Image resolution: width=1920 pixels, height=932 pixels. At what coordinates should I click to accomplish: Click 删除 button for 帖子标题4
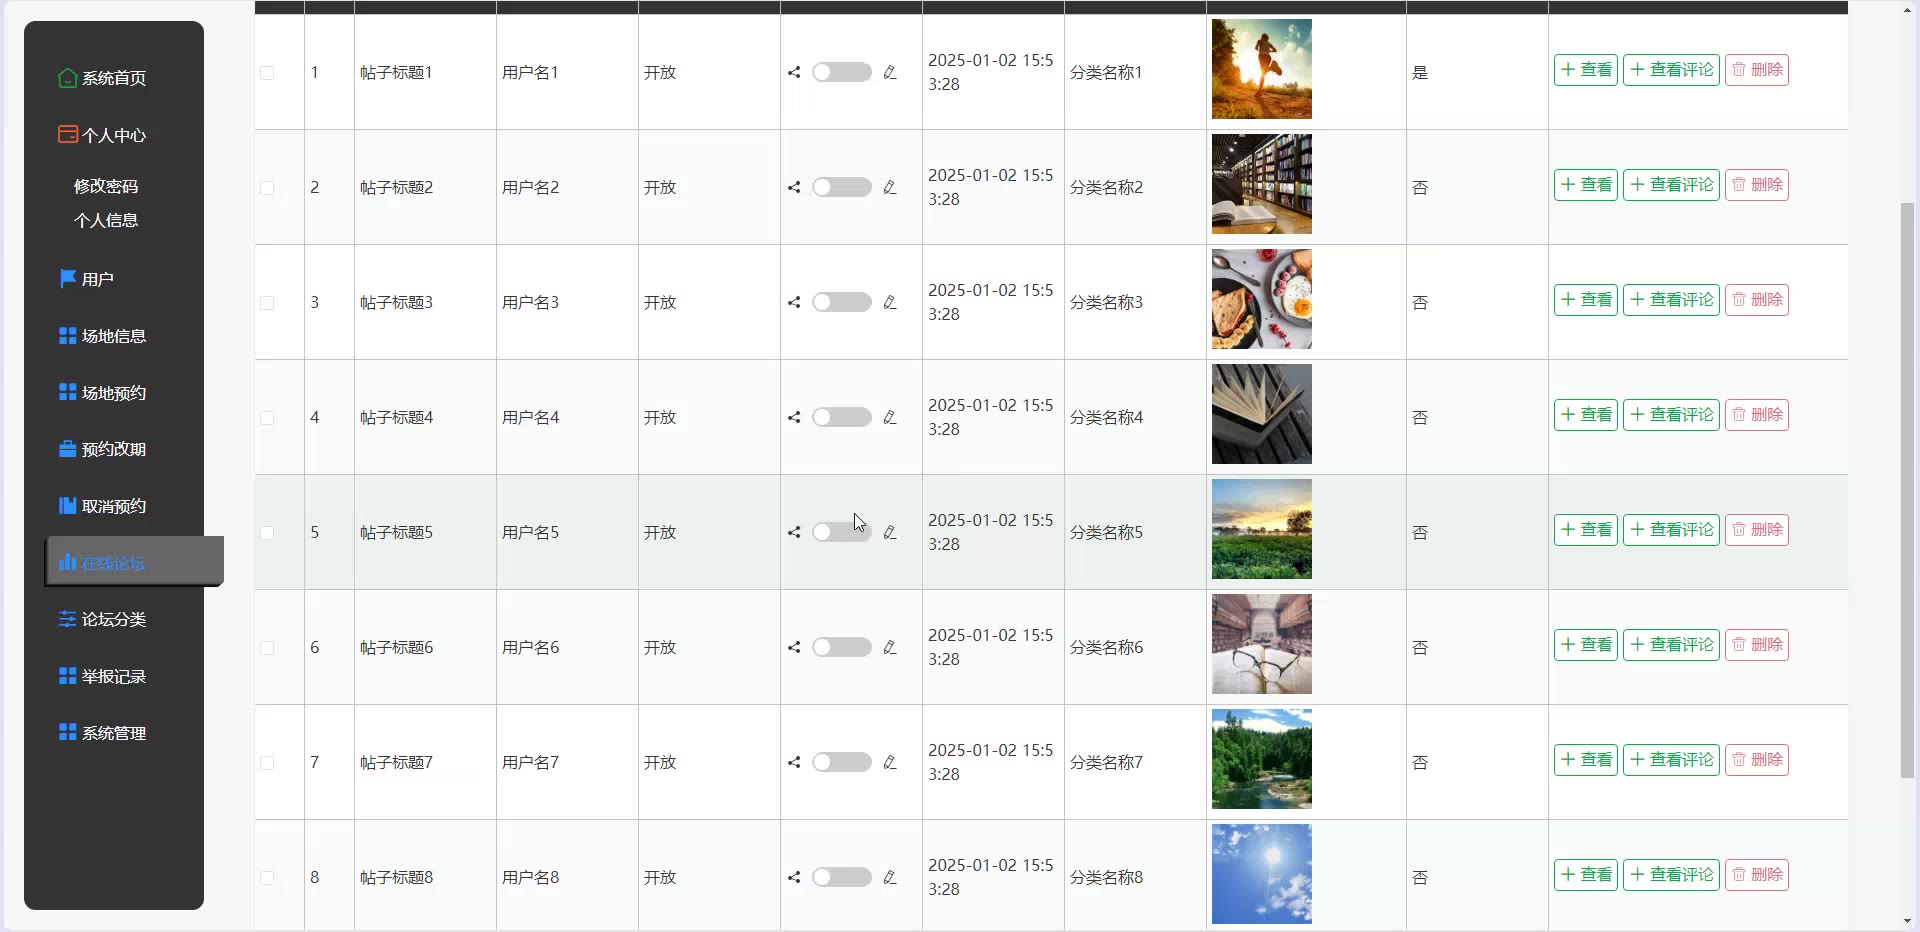(x=1757, y=415)
